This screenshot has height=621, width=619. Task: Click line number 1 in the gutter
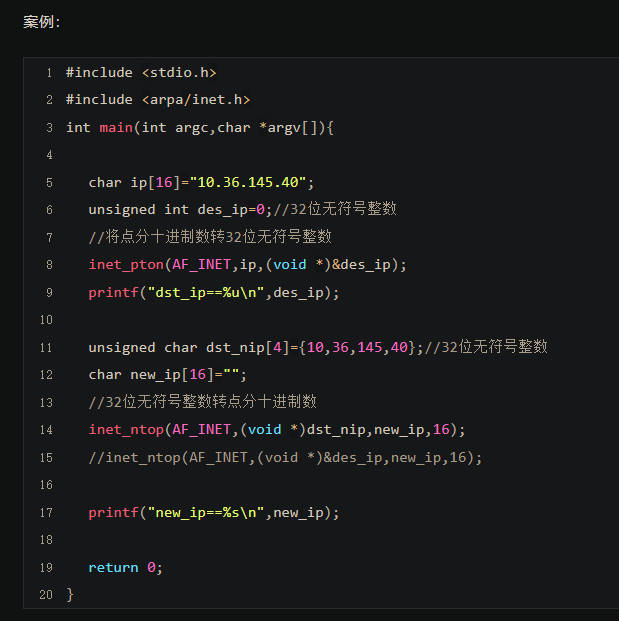click(49, 73)
